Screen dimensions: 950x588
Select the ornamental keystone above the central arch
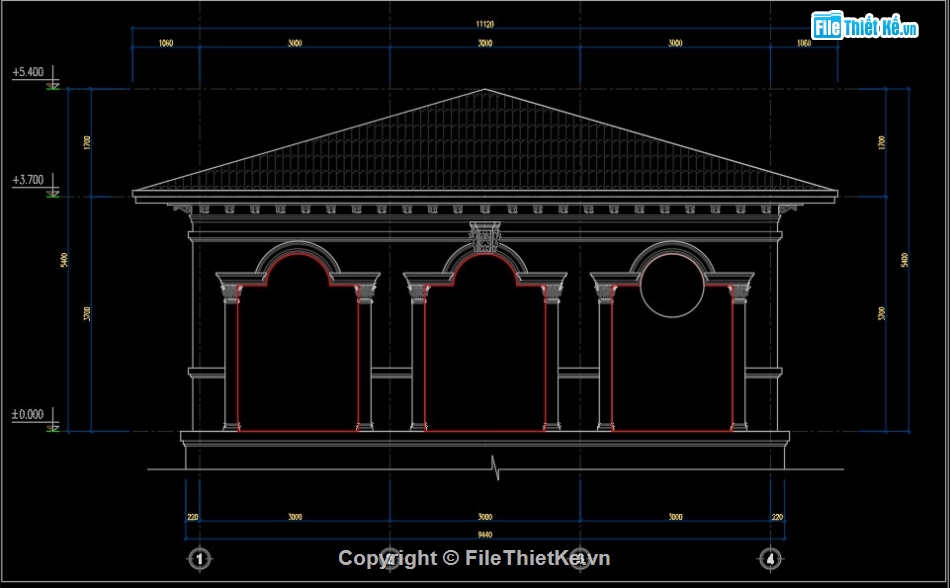[485, 237]
